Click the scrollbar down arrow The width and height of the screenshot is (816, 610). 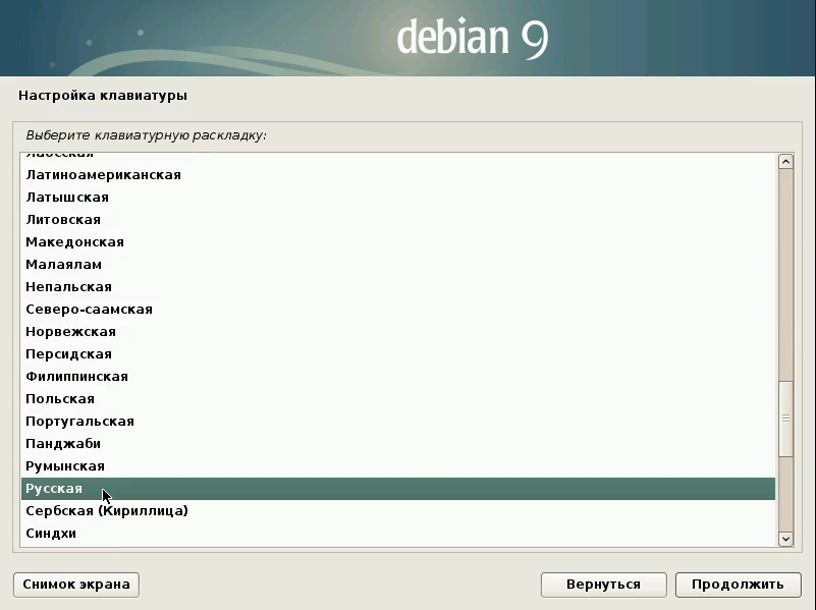[785, 539]
